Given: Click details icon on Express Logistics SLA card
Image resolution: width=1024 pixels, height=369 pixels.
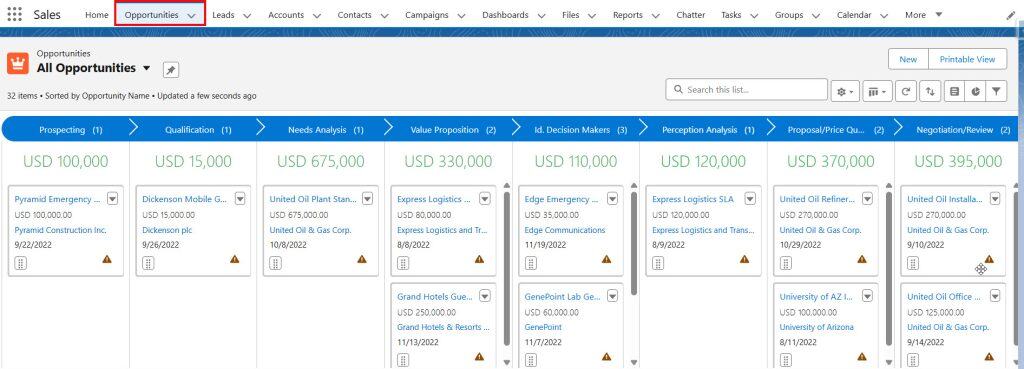Looking at the screenshot, I should pyautogui.click(x=658, y=263).
